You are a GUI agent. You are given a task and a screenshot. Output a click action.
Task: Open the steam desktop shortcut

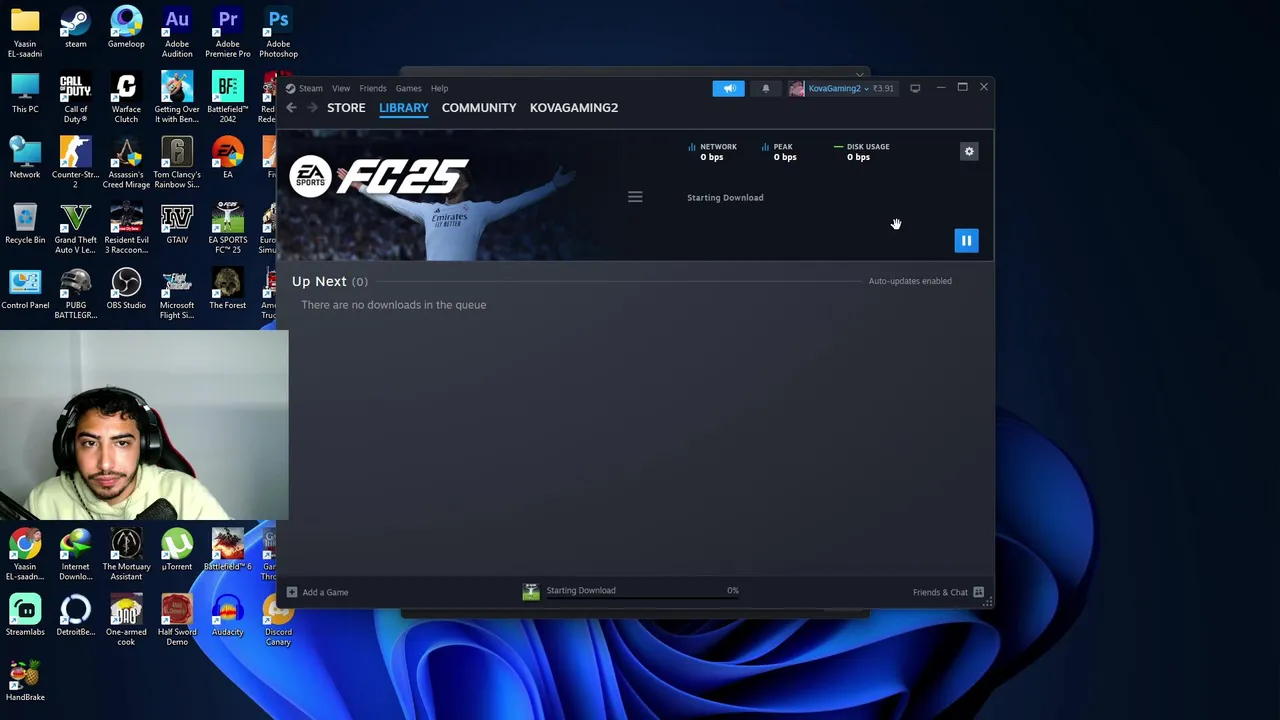pyautogui.click(x=75, y=28)
